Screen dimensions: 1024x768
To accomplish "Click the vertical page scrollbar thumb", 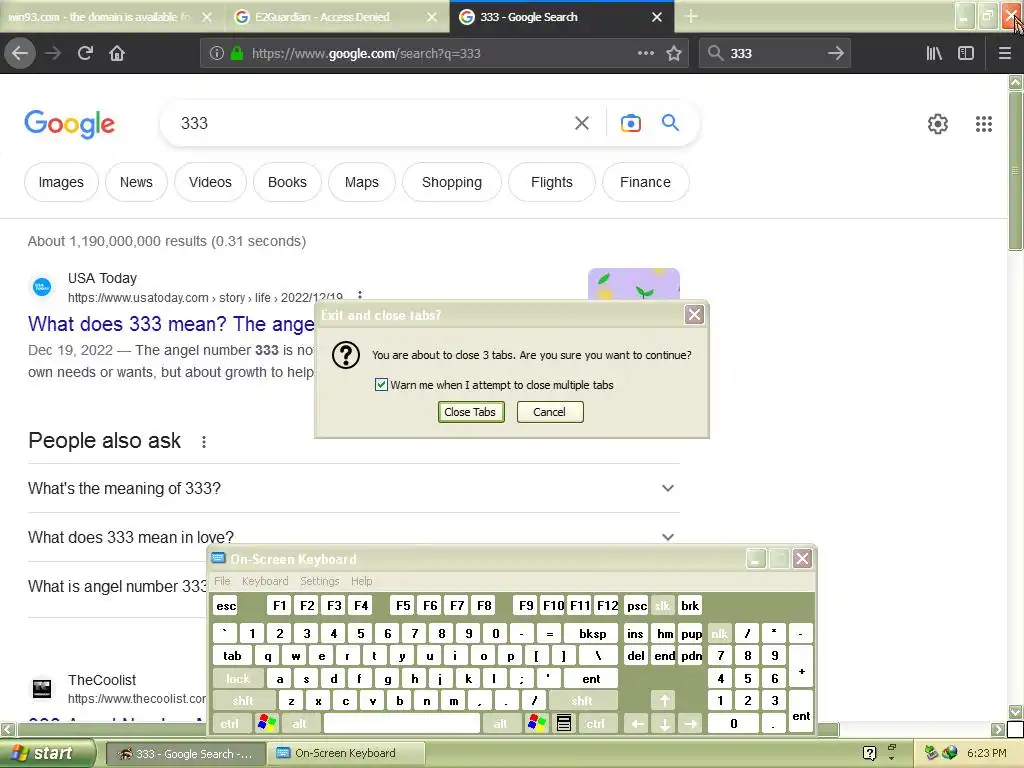I will click(x=1015, y=171).
